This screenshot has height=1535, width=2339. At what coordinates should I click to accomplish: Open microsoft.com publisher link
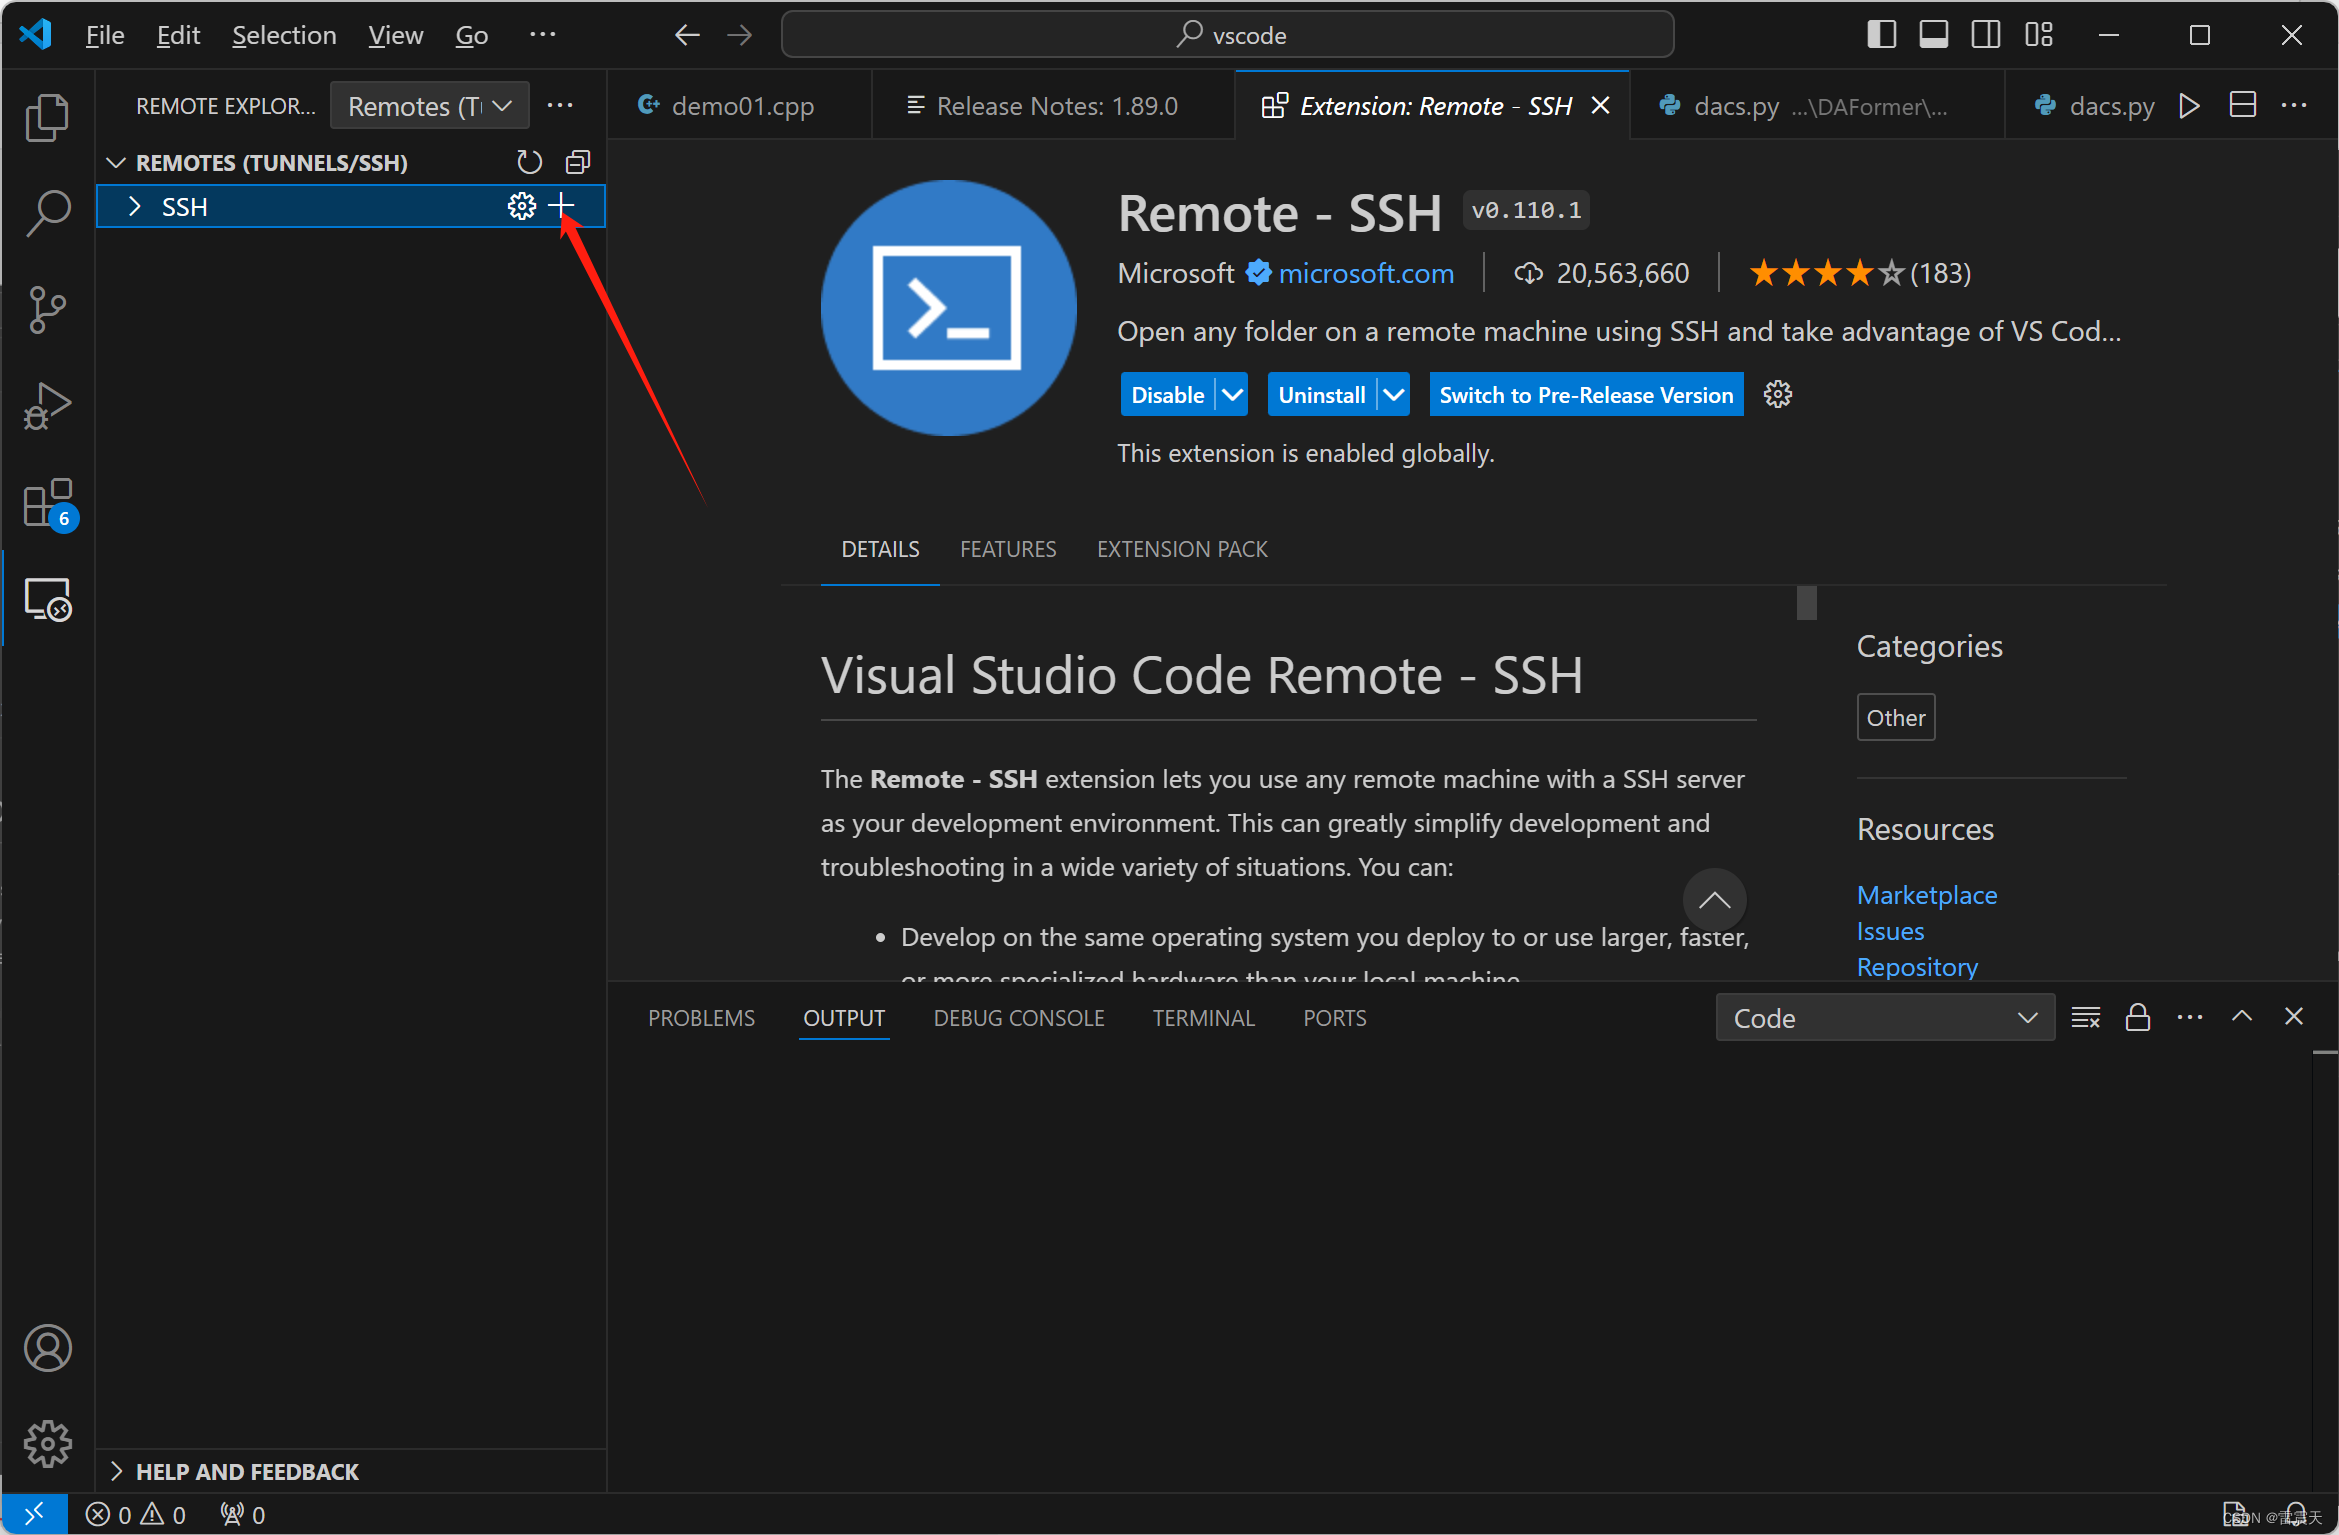[1366, 273]
